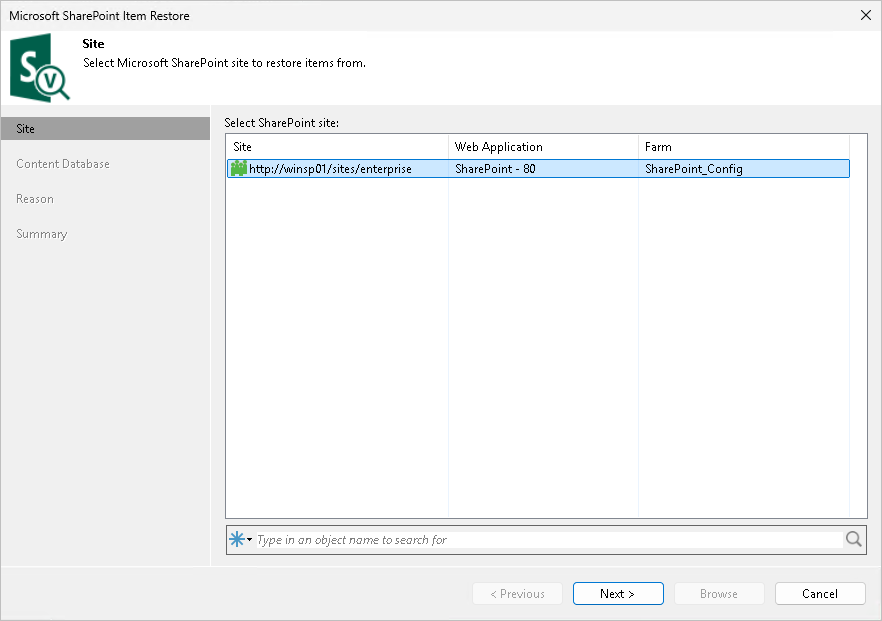Click the green site icon beside http://winsp01/sites/enterprise
The image size is (882, 621).
click(239, 168)
